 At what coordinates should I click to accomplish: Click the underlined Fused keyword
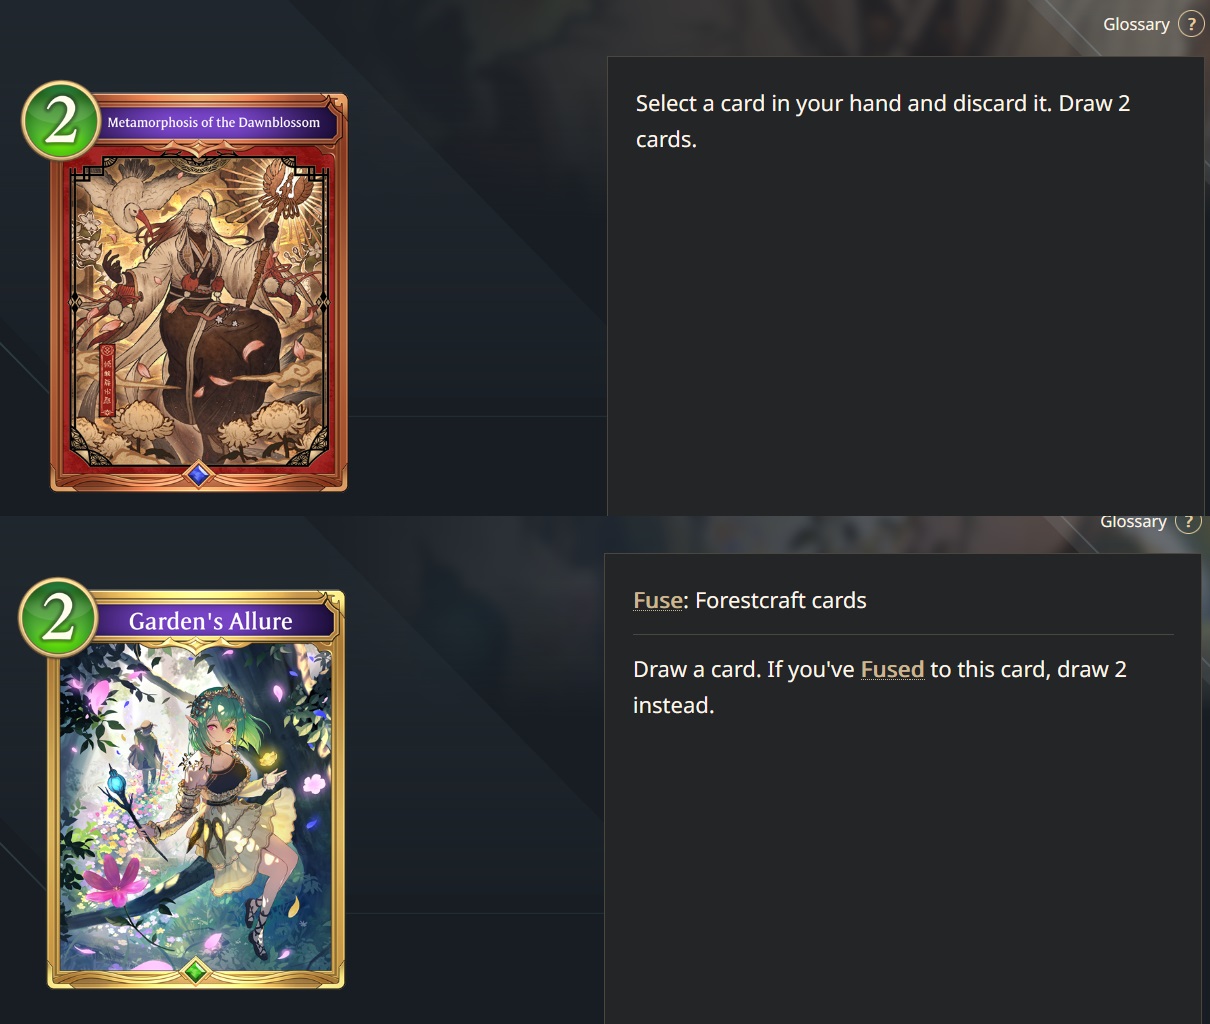coord(892,669)
